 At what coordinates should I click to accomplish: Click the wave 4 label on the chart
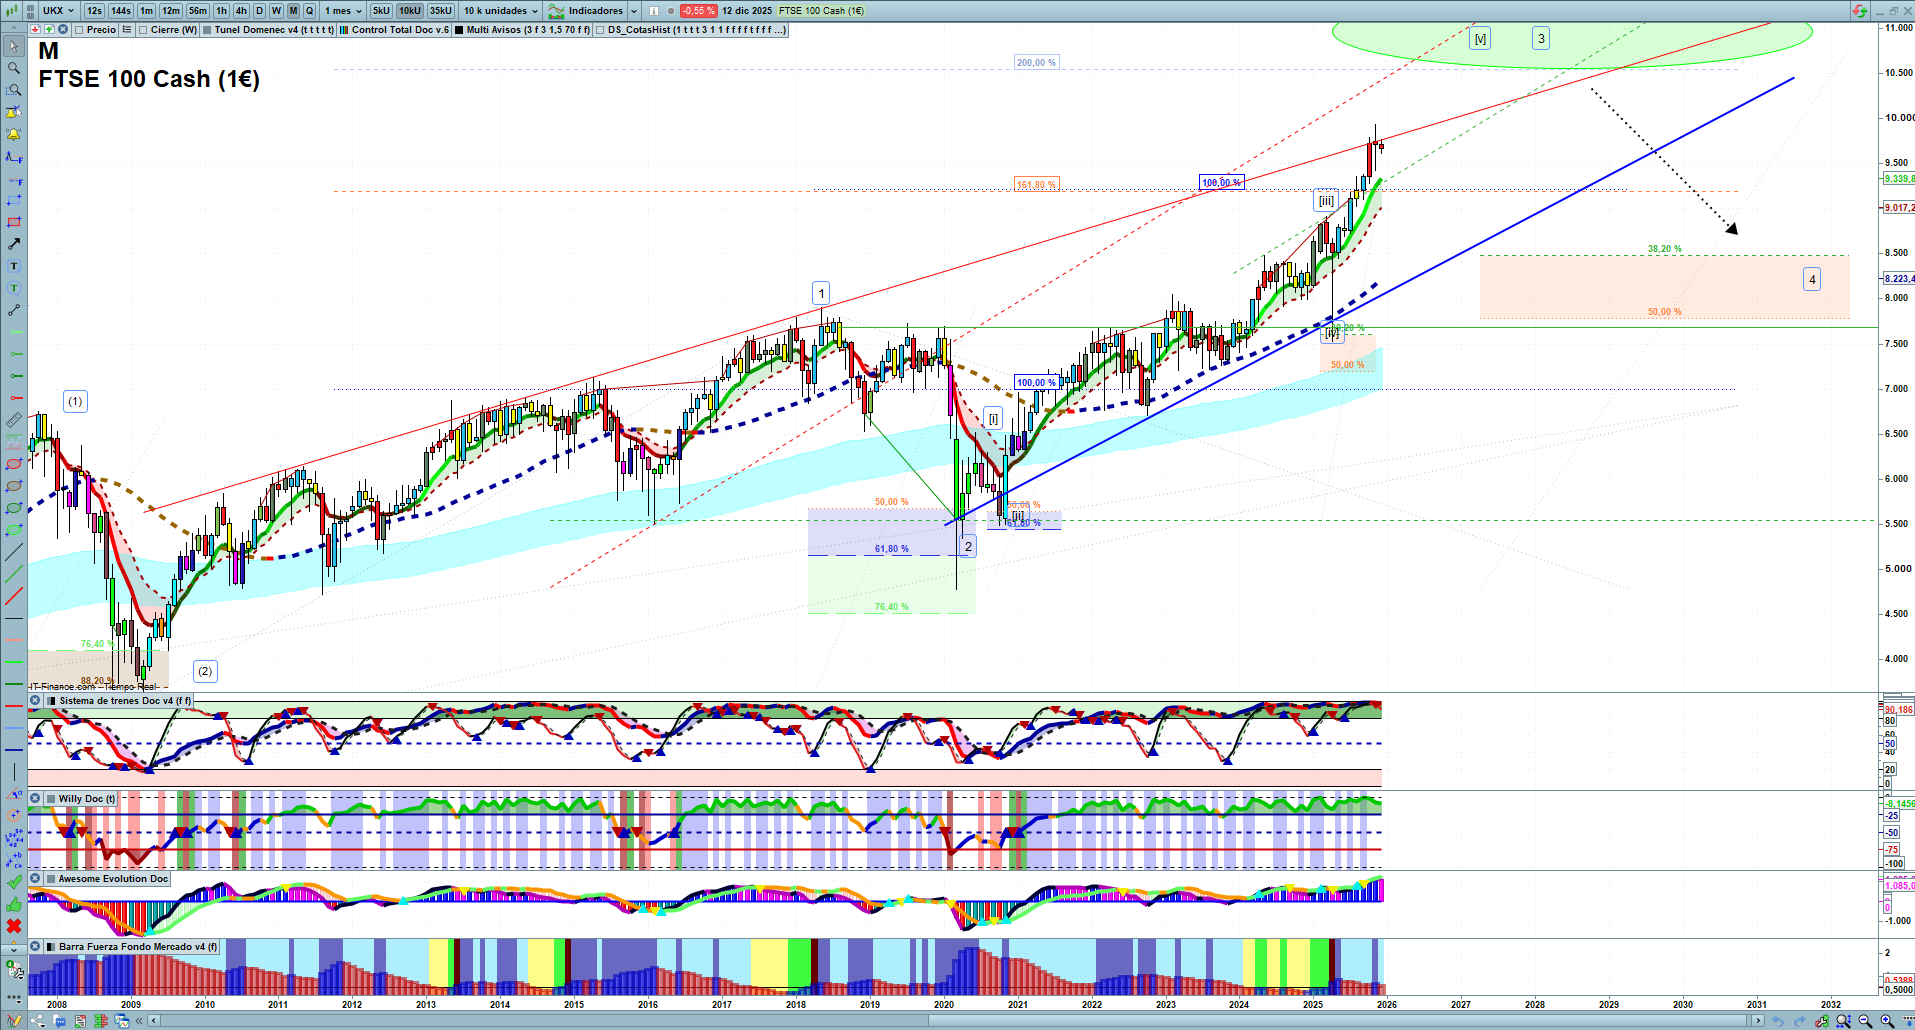click(1812, 280)
